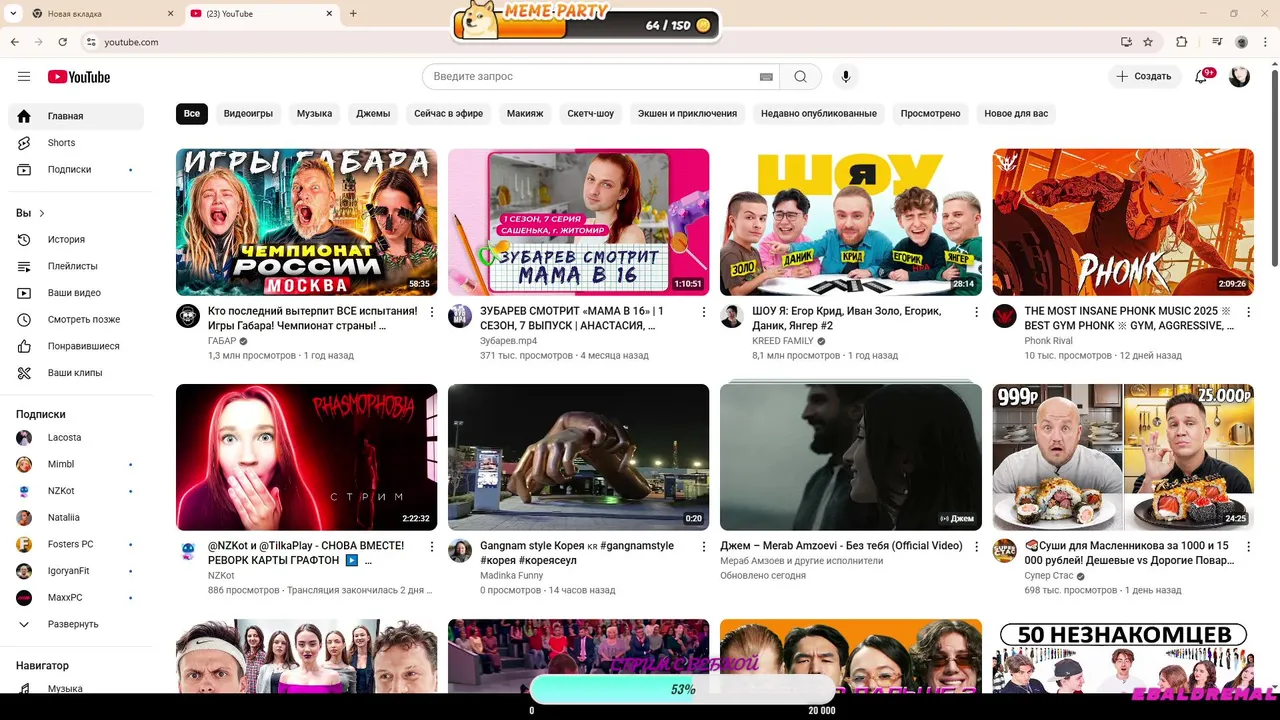Expand subscriptions list with Развернуть
Screen dimensions: 1280x720
[x=76, y=624]
